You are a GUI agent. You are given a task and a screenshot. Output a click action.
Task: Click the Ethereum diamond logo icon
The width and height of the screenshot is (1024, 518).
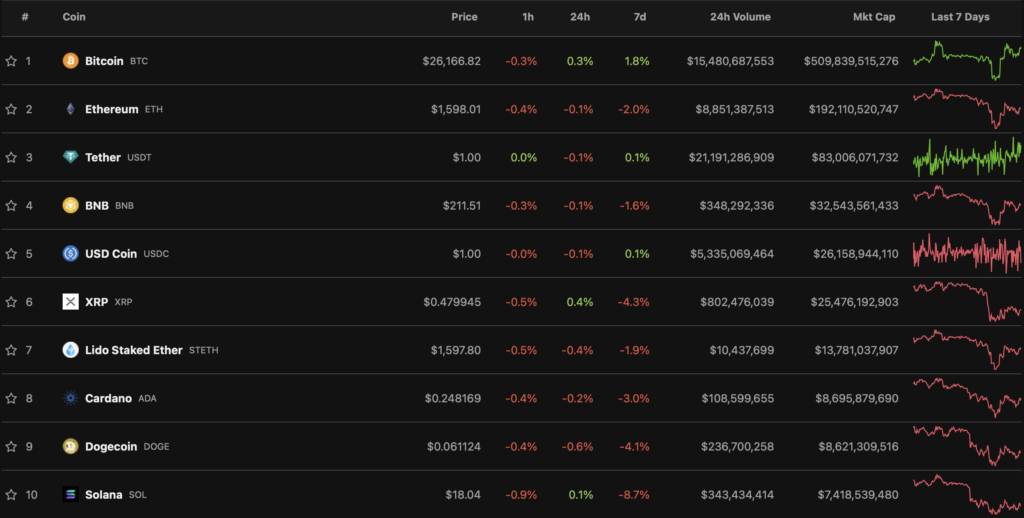(70, 109)
